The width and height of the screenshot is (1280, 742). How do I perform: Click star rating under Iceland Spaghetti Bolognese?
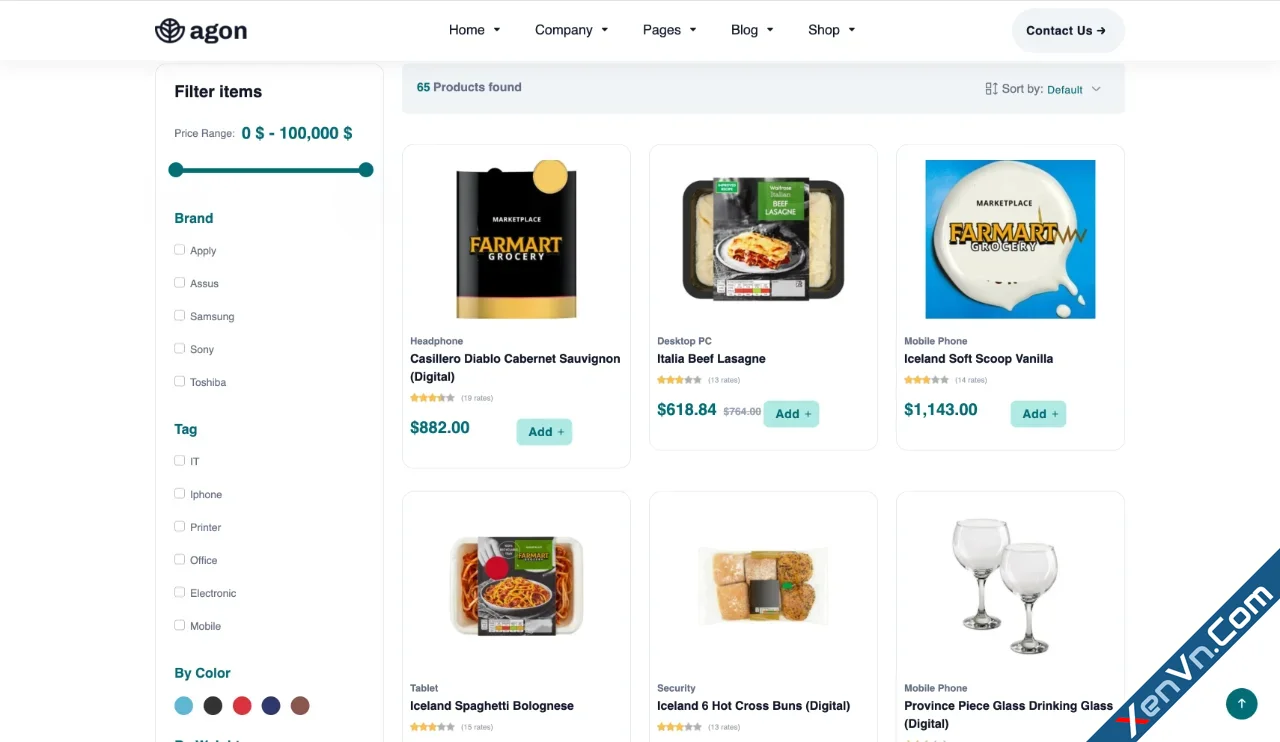[x=432, y=727]
